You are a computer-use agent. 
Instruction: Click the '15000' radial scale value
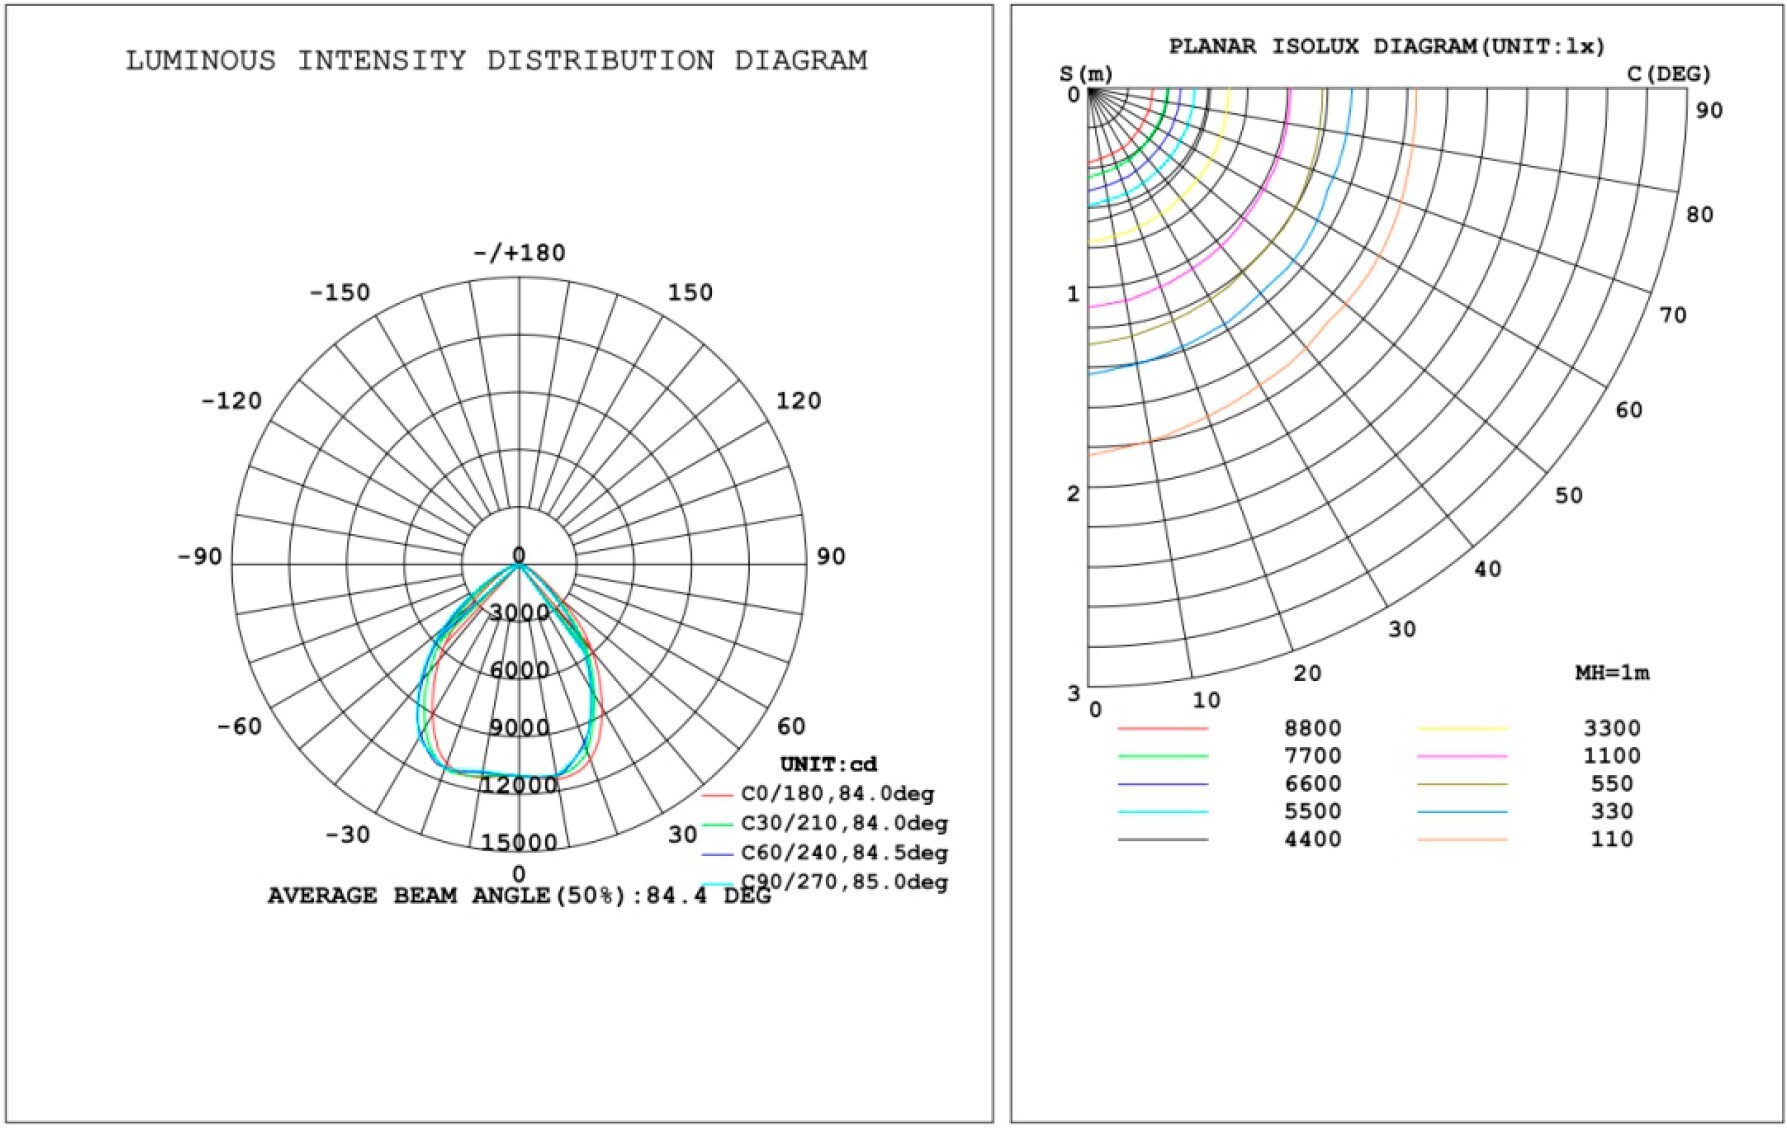click(x=518, y=842)
